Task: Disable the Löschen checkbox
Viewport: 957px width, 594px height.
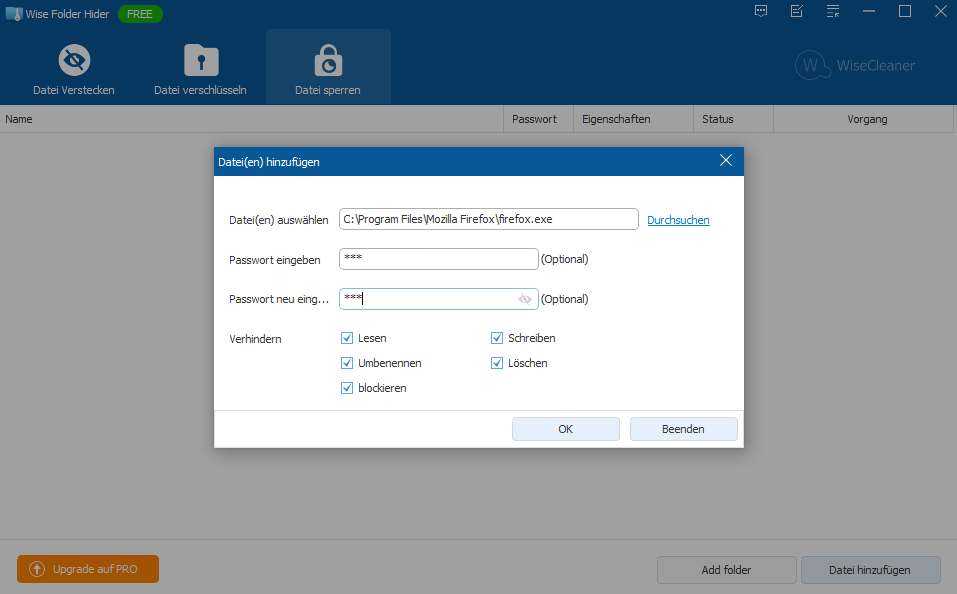Action: (x=497, y=363)
